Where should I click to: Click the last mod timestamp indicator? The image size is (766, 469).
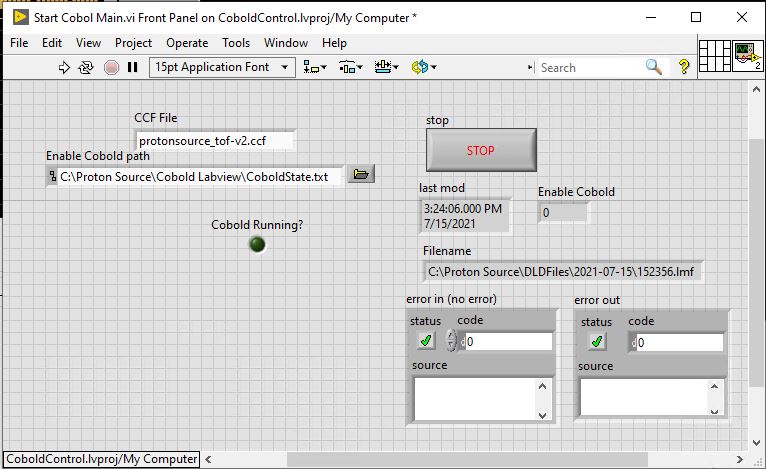click(x=465, y=216)
